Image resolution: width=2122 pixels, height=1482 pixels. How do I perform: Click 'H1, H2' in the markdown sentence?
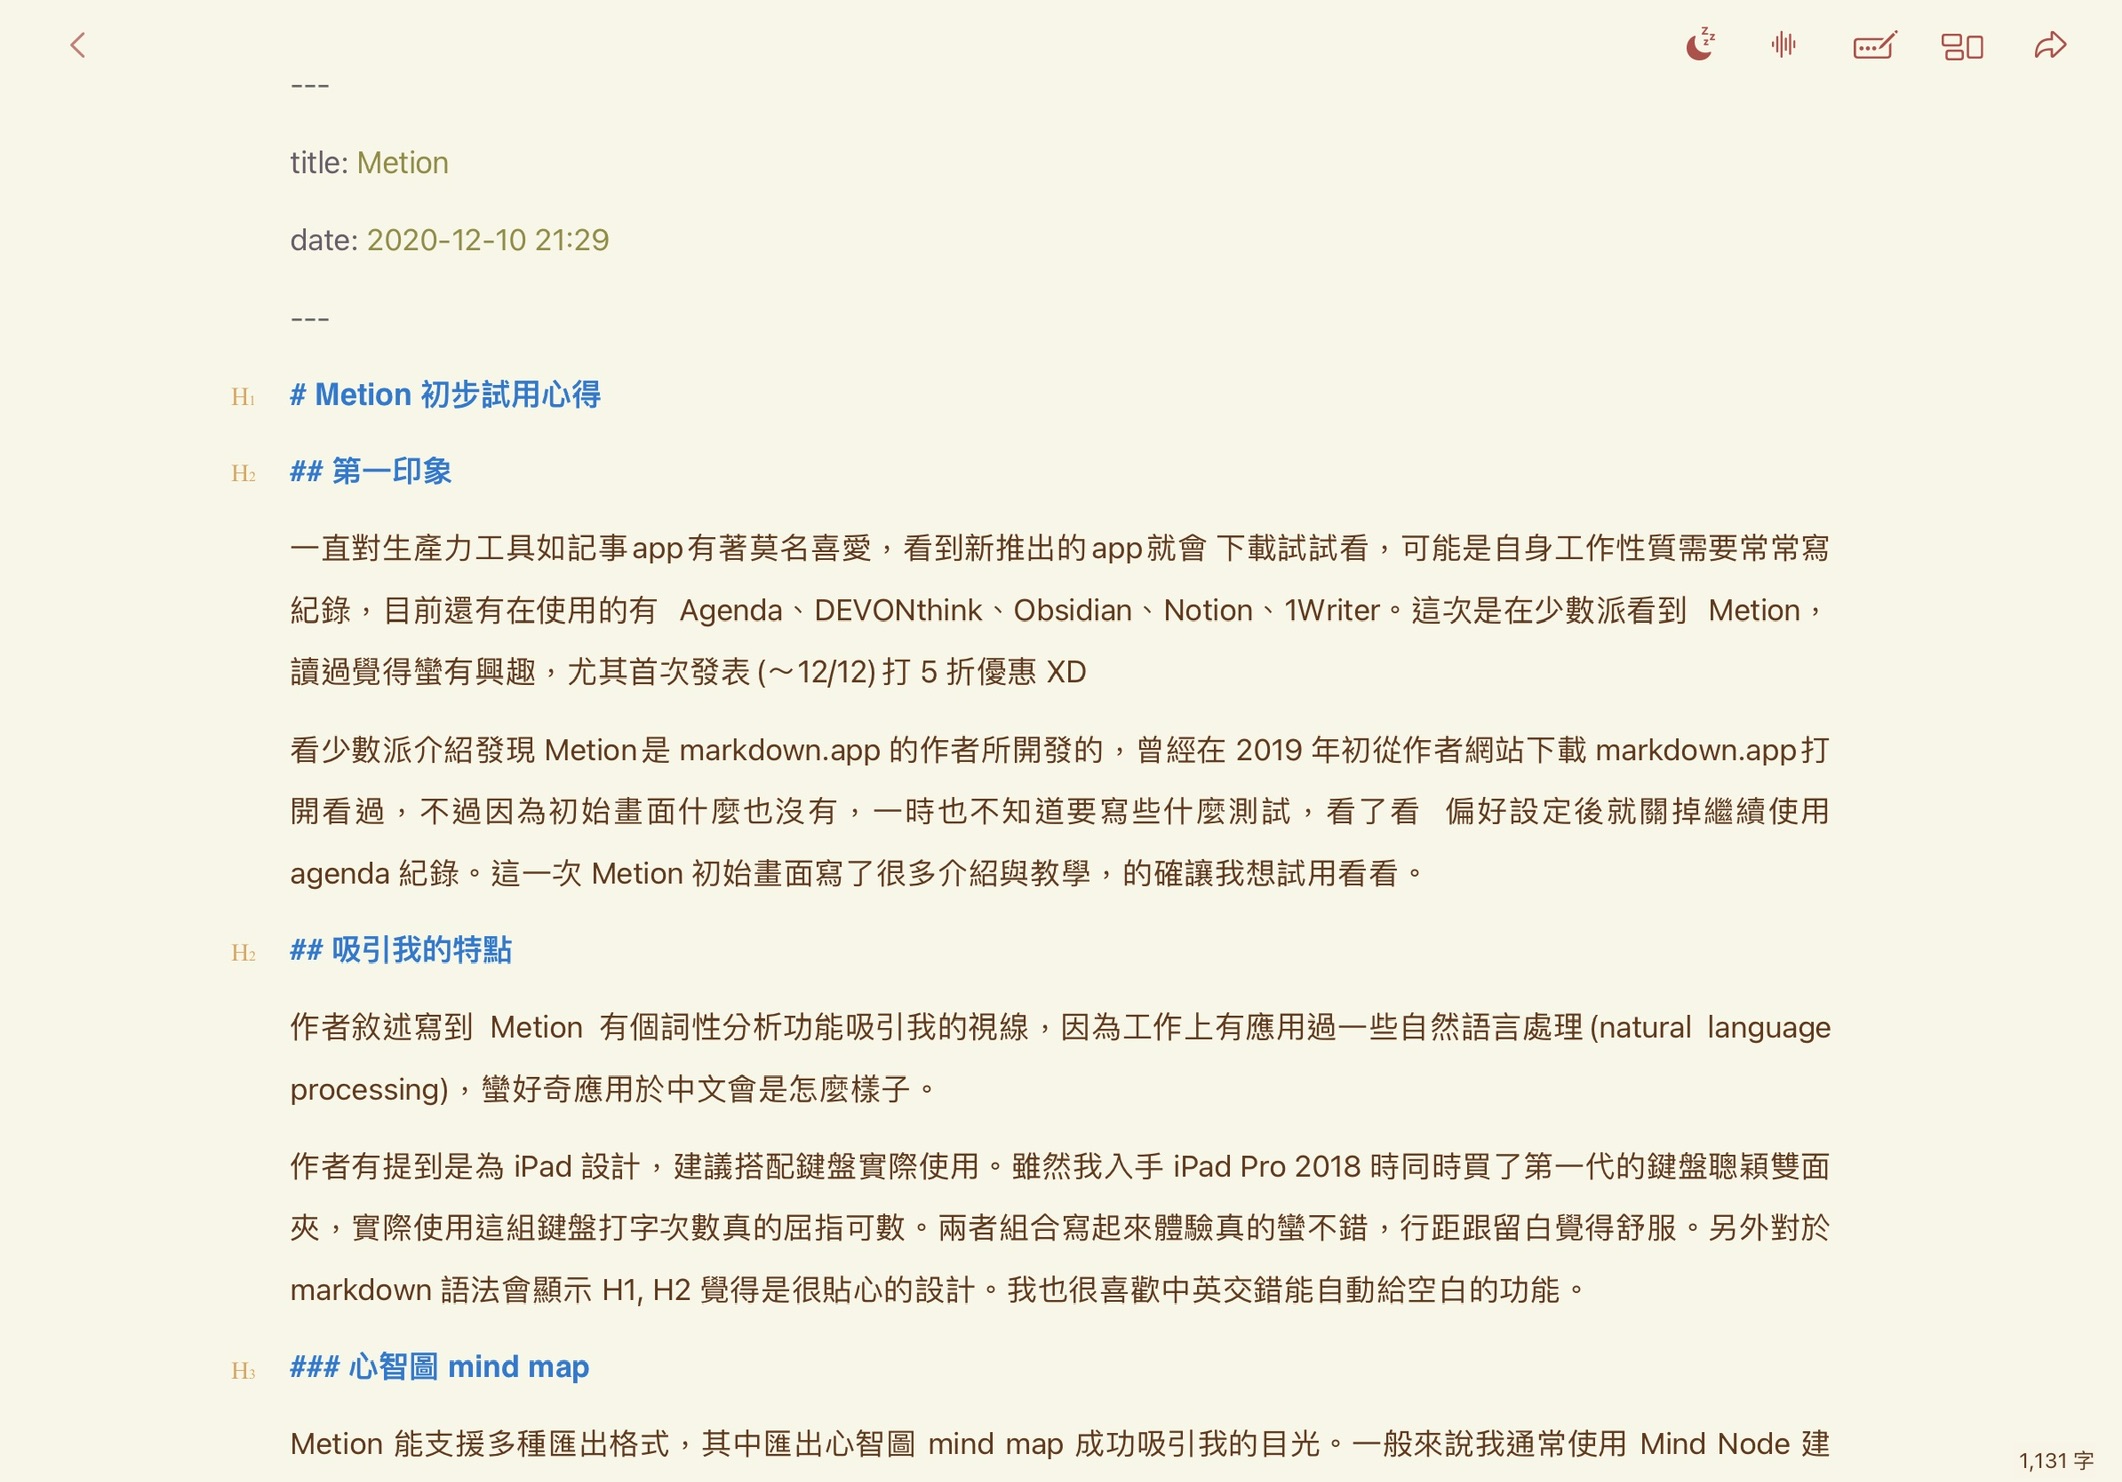[646, 1290]
